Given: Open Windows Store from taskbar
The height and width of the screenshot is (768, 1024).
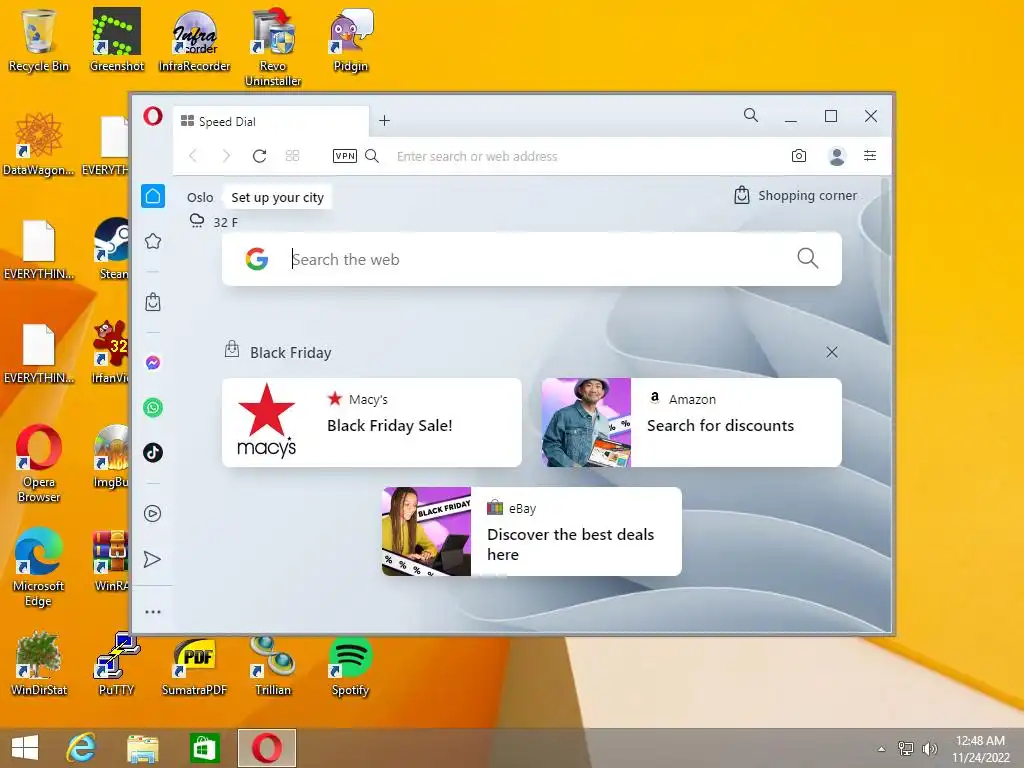Looking at the screenshot, I should pyautogui.click(x=204, y=748).
